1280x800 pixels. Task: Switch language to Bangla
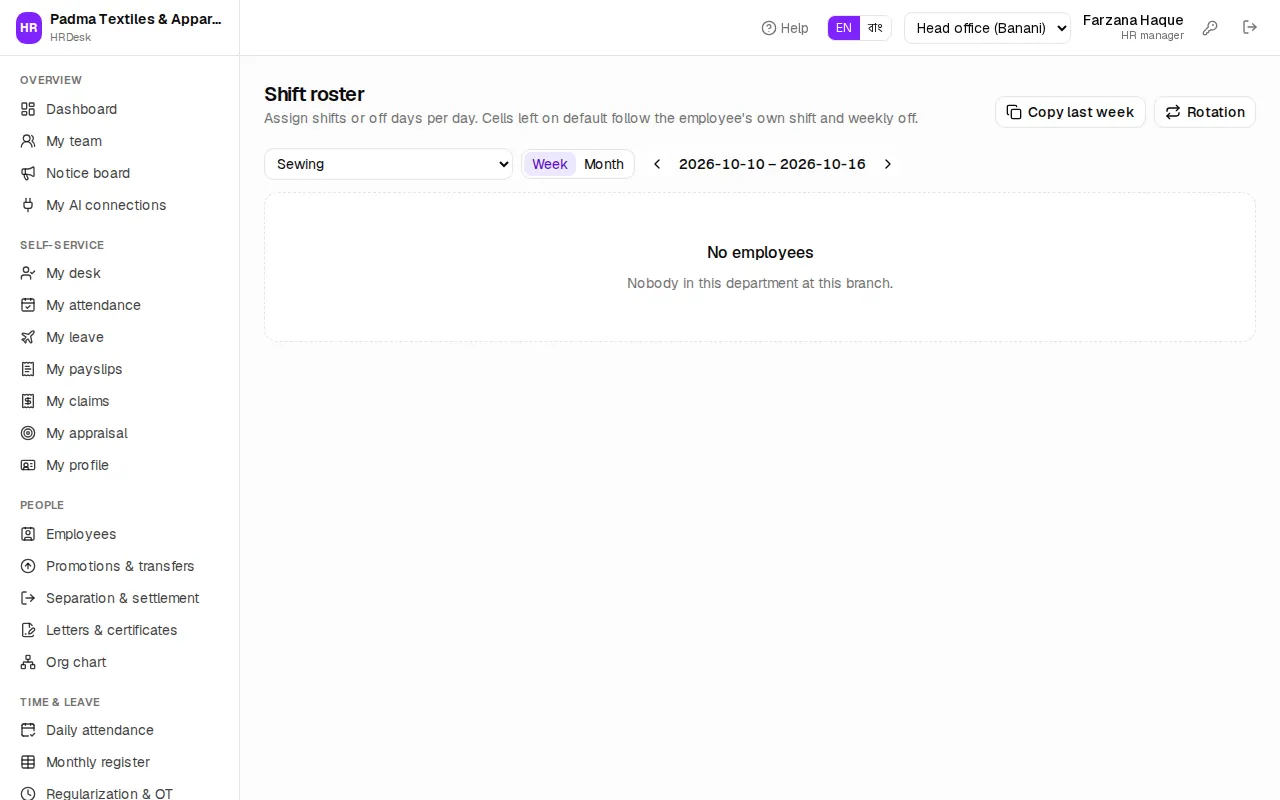pyautogui.click(x=876, y=28)
